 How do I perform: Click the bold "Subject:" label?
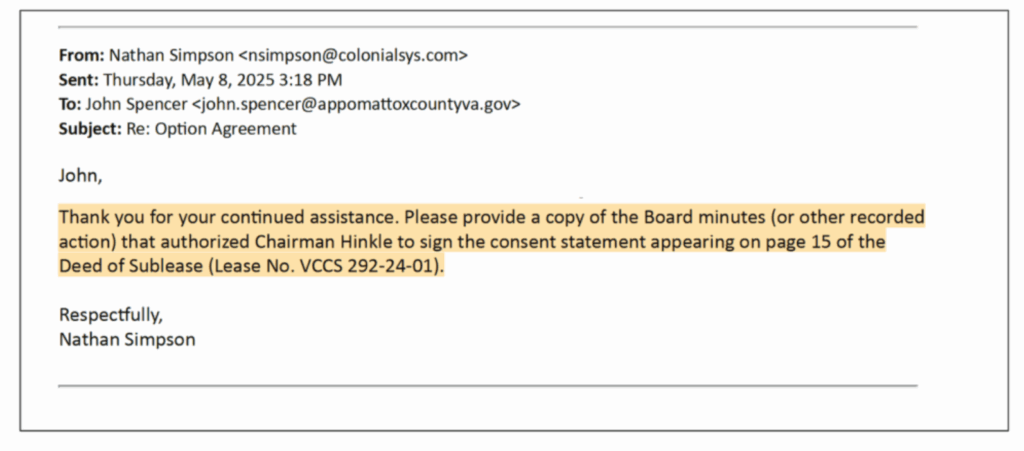coord(88,128)
